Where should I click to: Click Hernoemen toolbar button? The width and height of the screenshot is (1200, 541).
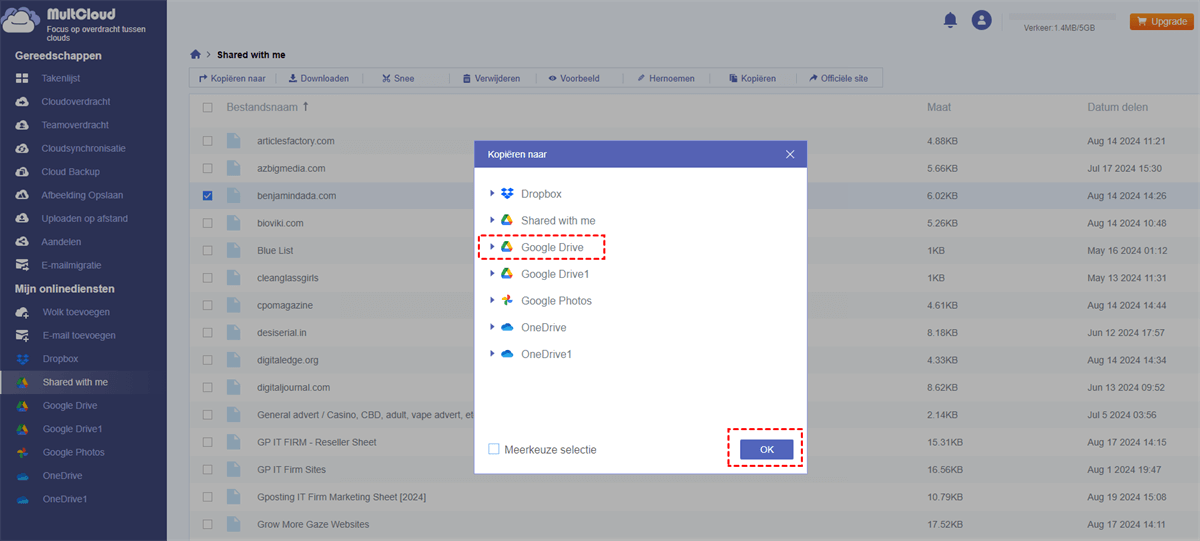point(664,78)
